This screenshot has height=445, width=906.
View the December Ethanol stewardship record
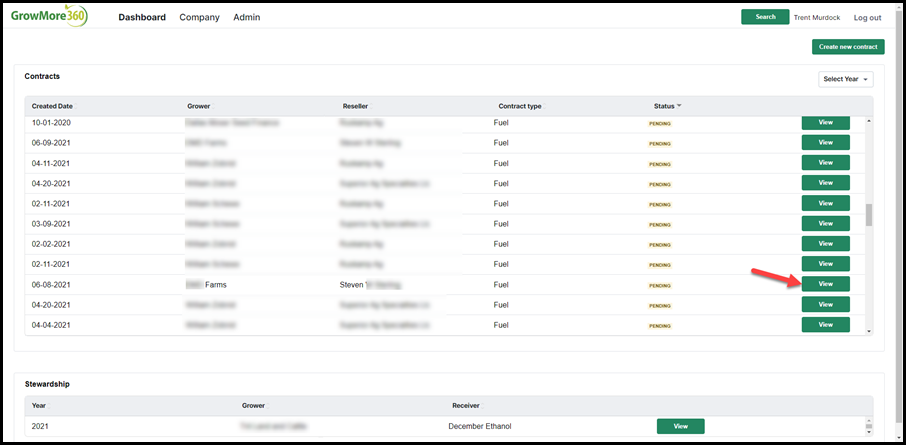coord(681,426)
